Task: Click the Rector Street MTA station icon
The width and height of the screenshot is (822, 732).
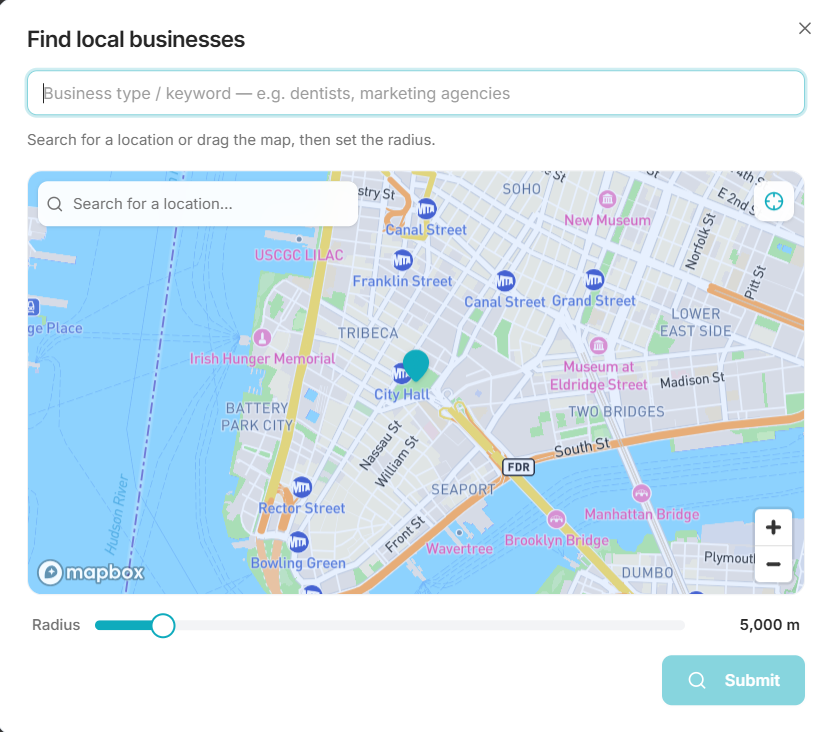Action: click(x=301, y=487)
